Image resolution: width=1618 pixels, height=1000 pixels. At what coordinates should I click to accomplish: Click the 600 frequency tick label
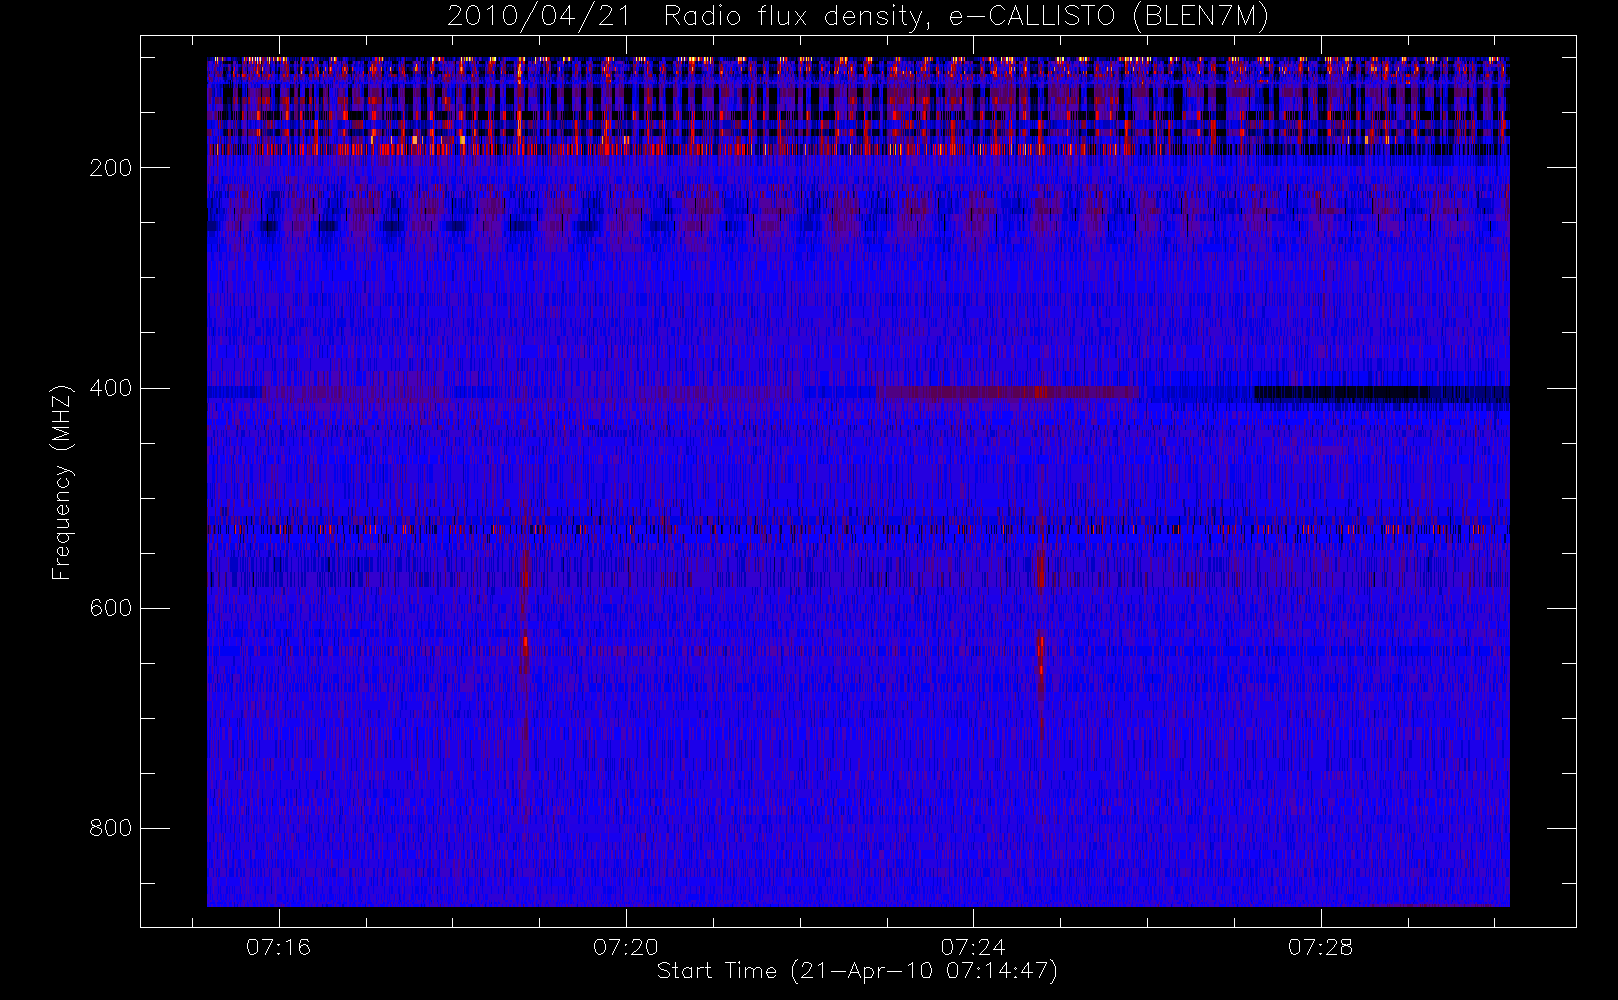point(110,608)
